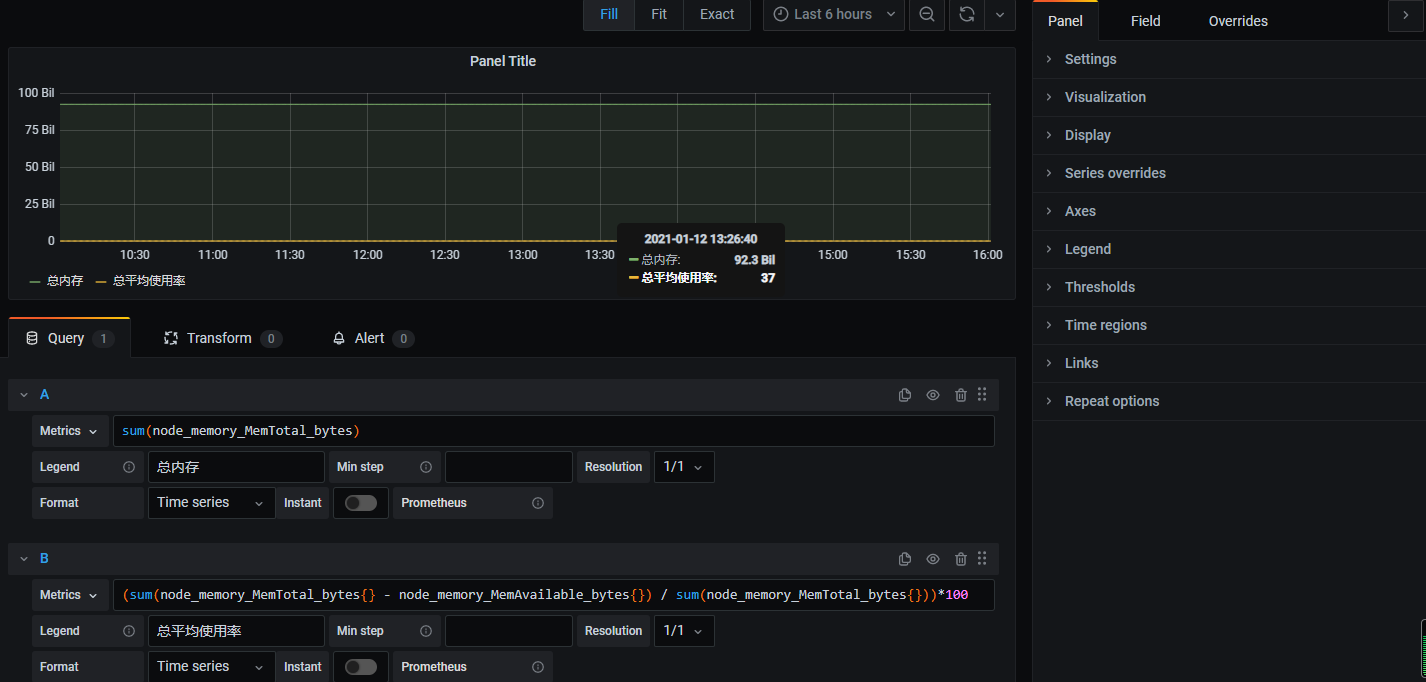Viewport: 1426px width, 682px height.
Task: Click the refresh dashboard icon
Action: [x=966, y=15]
